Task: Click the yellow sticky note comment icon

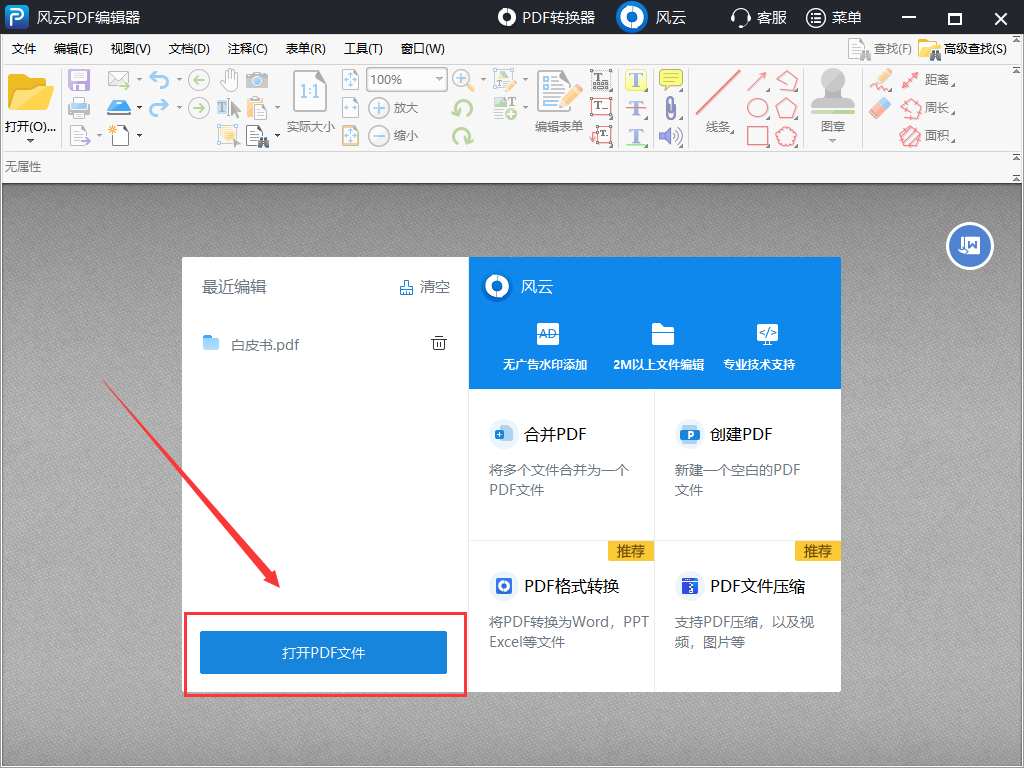Action: click(x=670, y=80)
